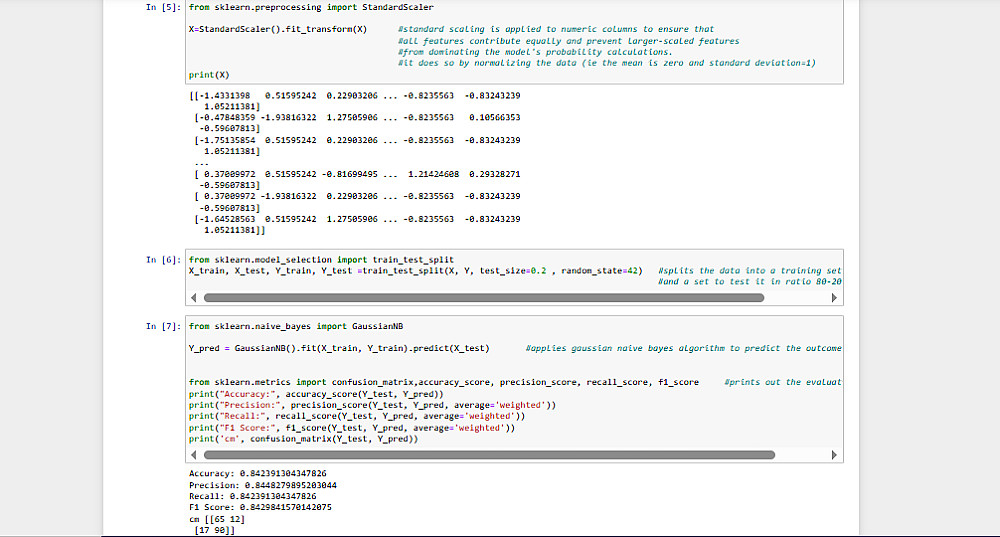Click the horizontal scrollbar thumb in cell 6
Image resolution: width=1000 pixels, height=537 pixels.
(483, 298)
